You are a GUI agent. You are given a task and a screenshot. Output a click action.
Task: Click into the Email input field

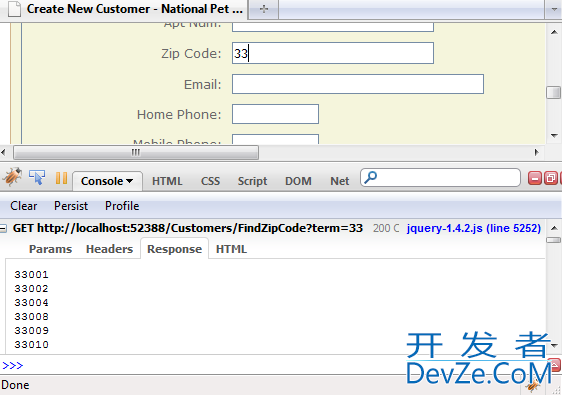click(x=358, y=84)
